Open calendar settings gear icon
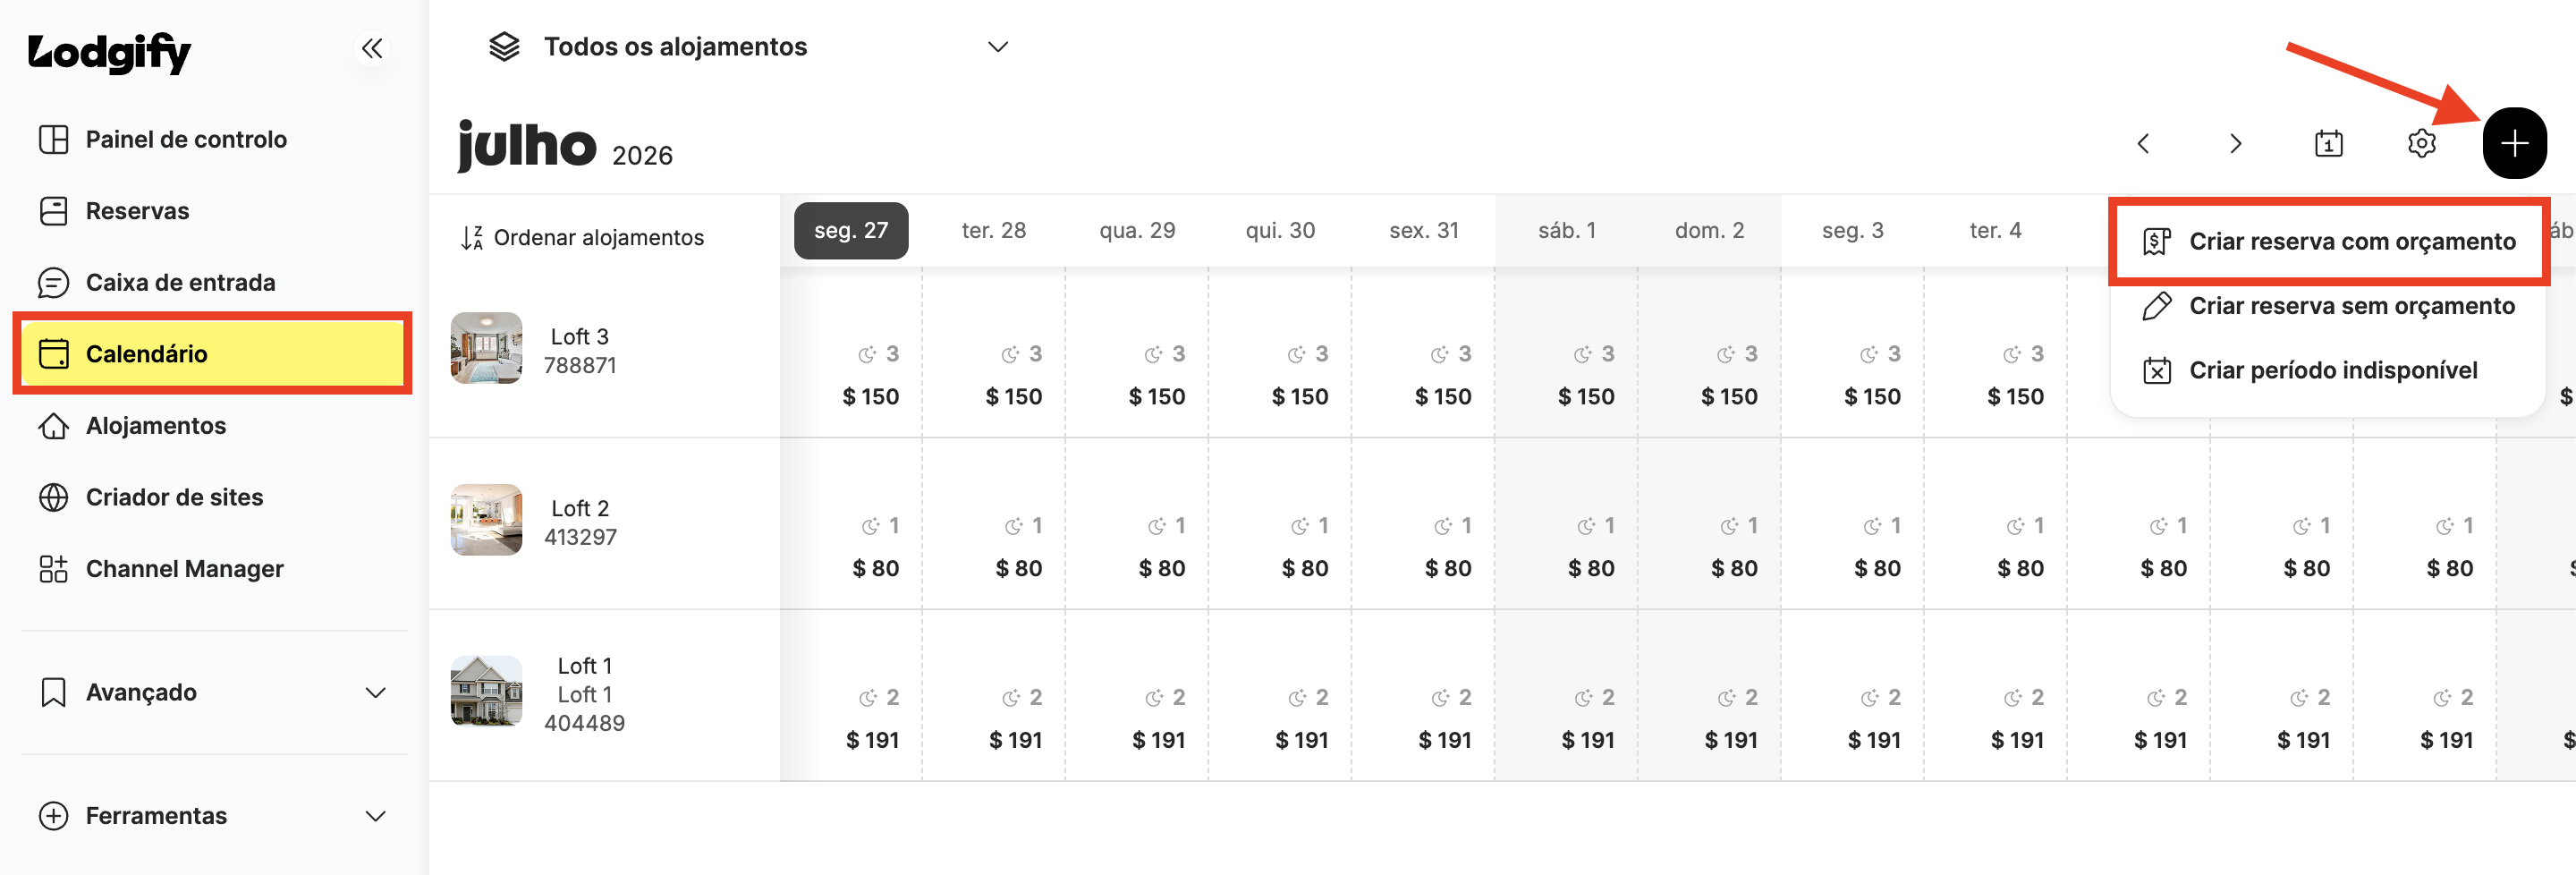 [x=2421, y=143]
